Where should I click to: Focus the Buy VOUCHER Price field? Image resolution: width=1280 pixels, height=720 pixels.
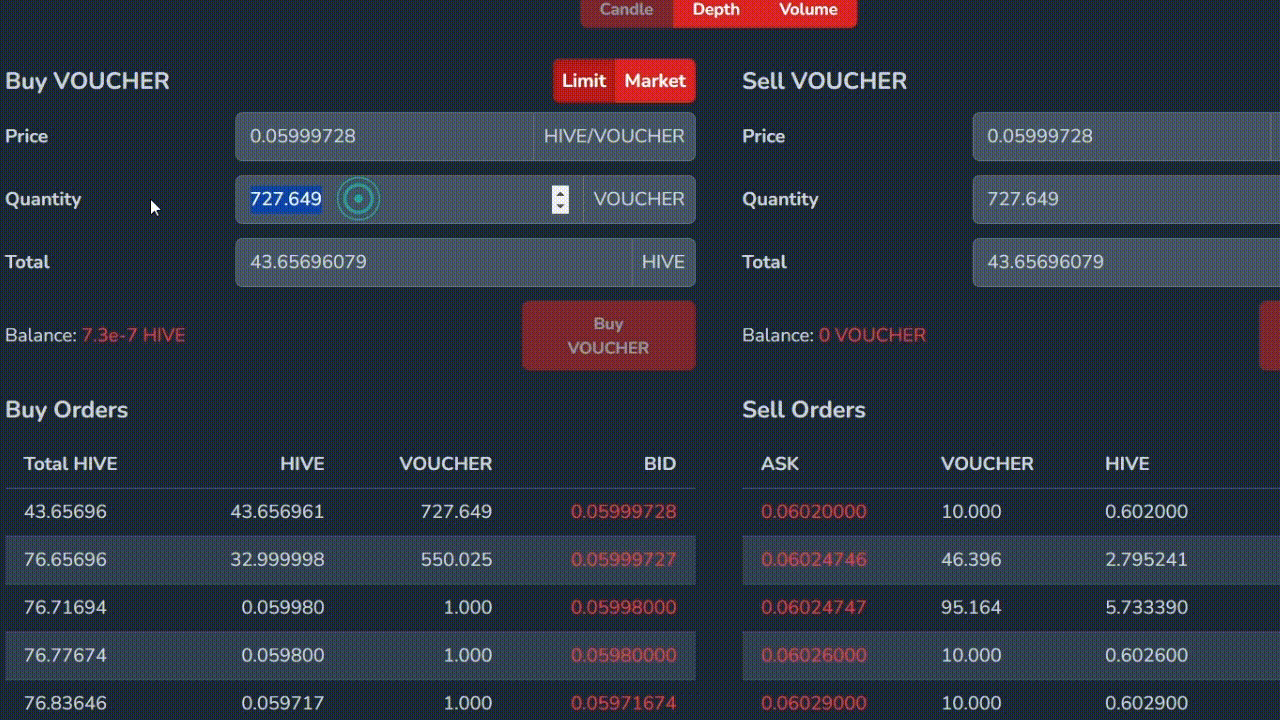pyautogui.click(x=385, y=136)
